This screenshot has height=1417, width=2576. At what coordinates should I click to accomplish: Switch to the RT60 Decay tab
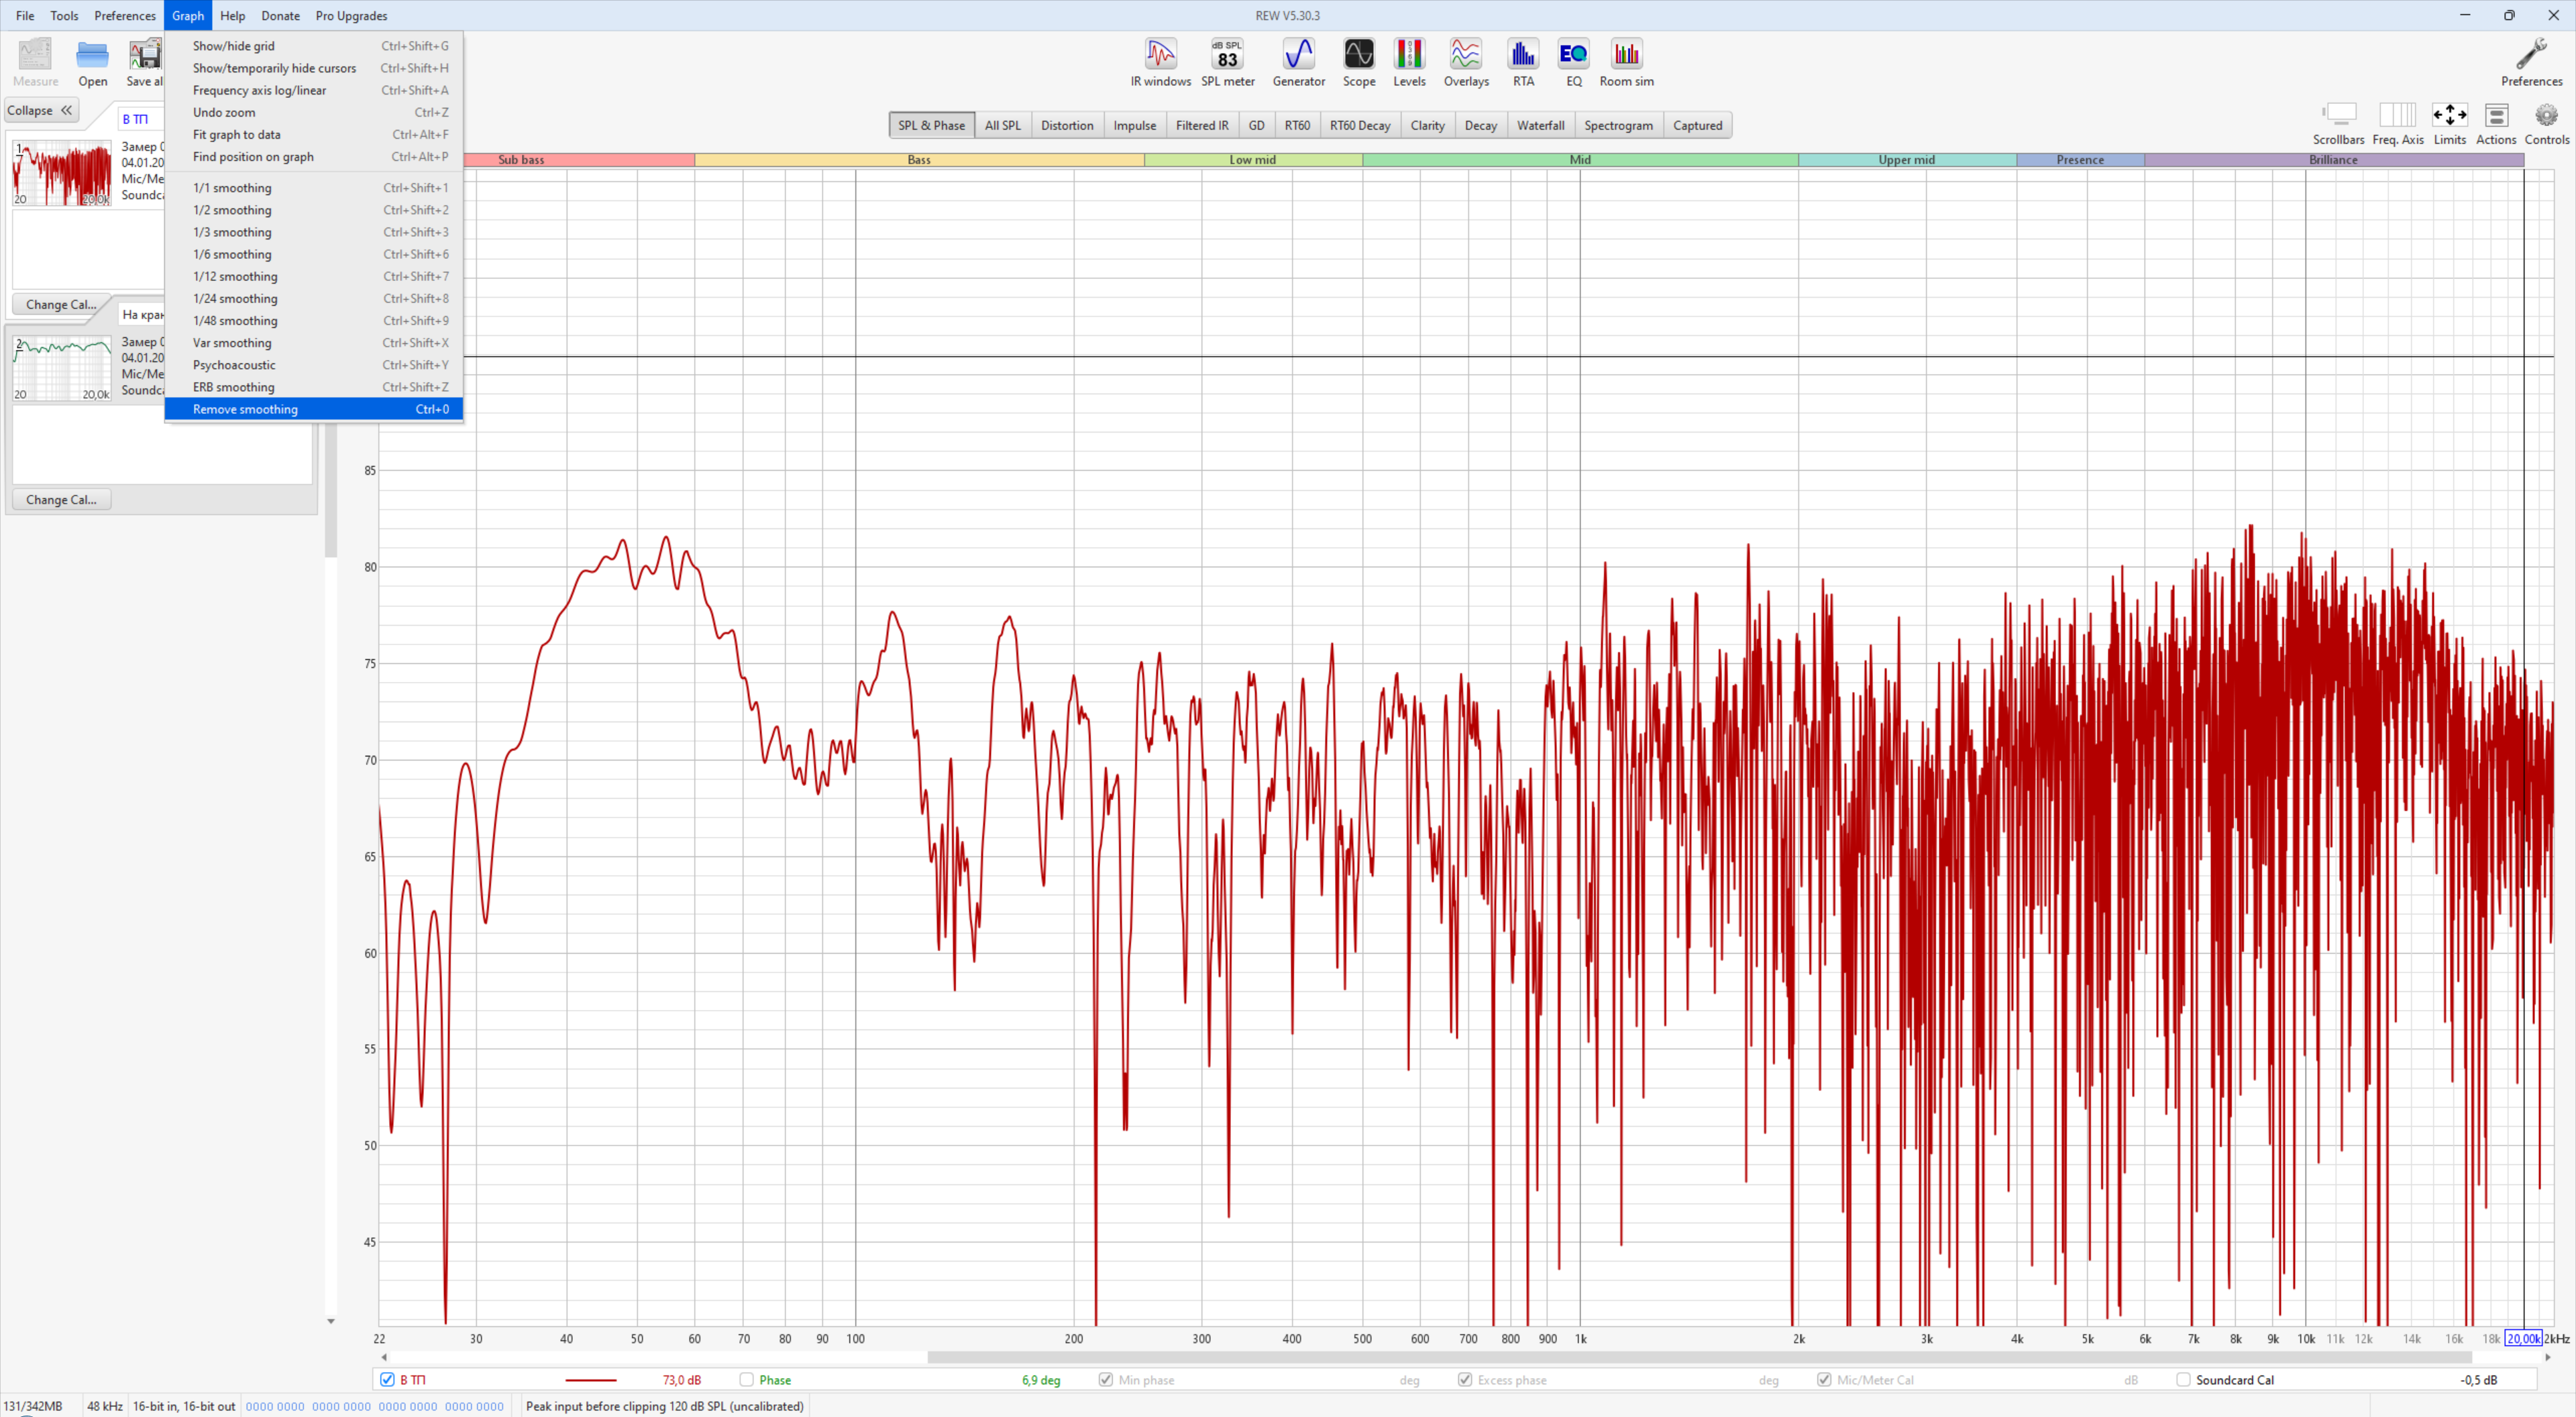click(1359, 125)
